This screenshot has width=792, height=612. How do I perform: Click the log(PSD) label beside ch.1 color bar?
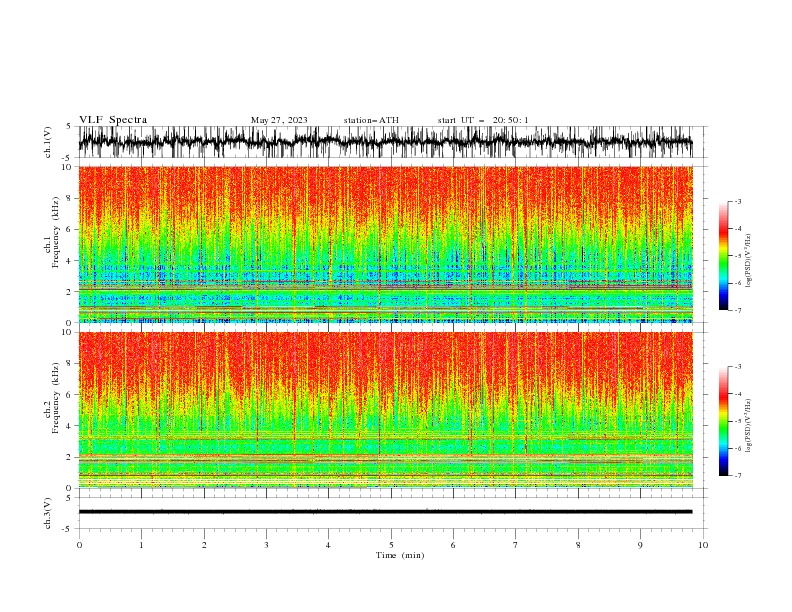748,261
